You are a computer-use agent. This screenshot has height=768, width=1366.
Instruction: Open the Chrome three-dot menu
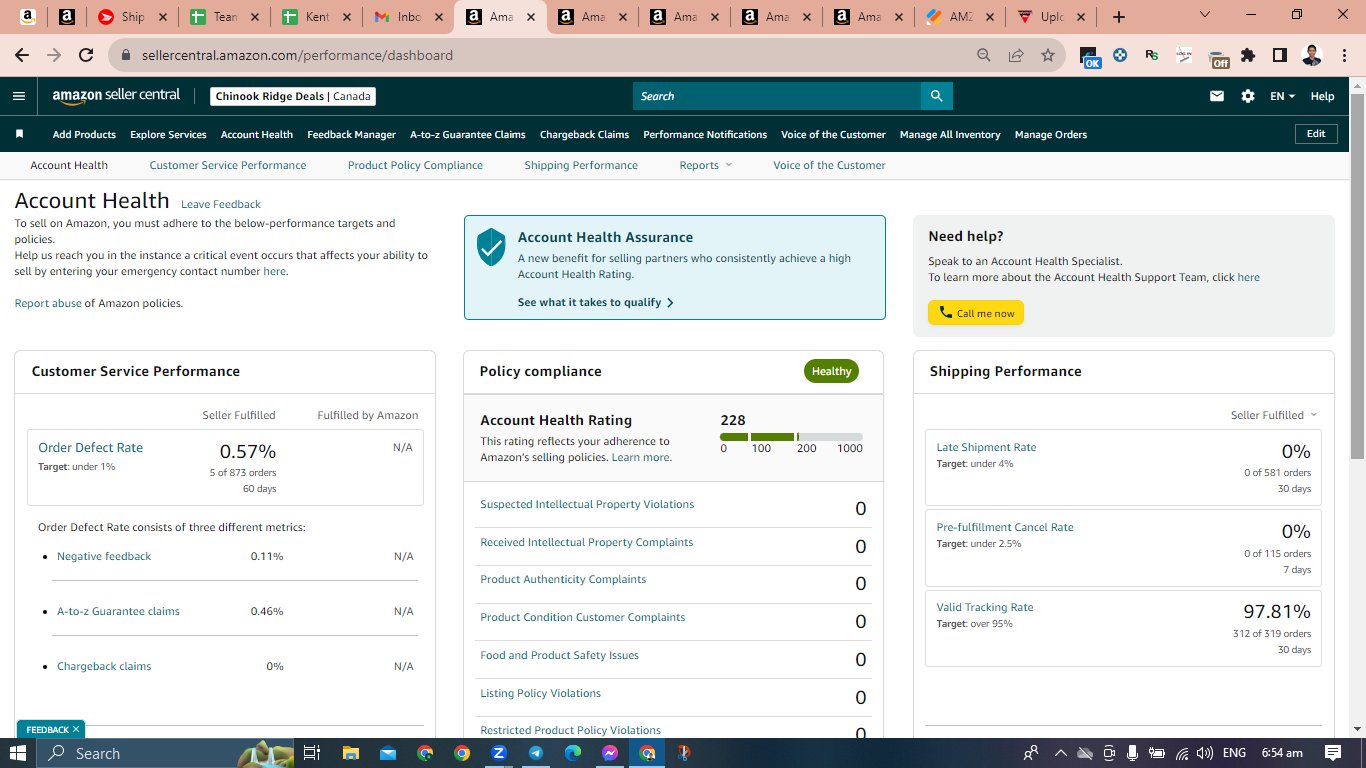click(1343, 55)
